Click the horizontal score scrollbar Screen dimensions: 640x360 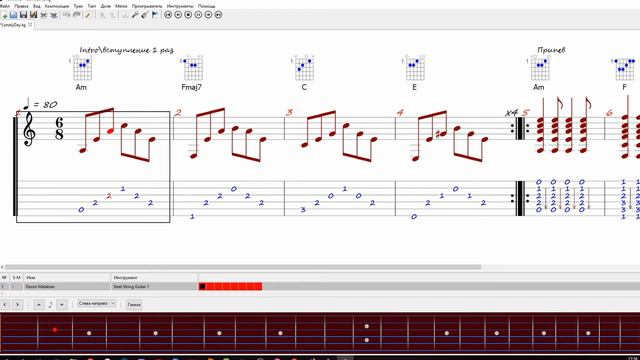tap(243, 267)
